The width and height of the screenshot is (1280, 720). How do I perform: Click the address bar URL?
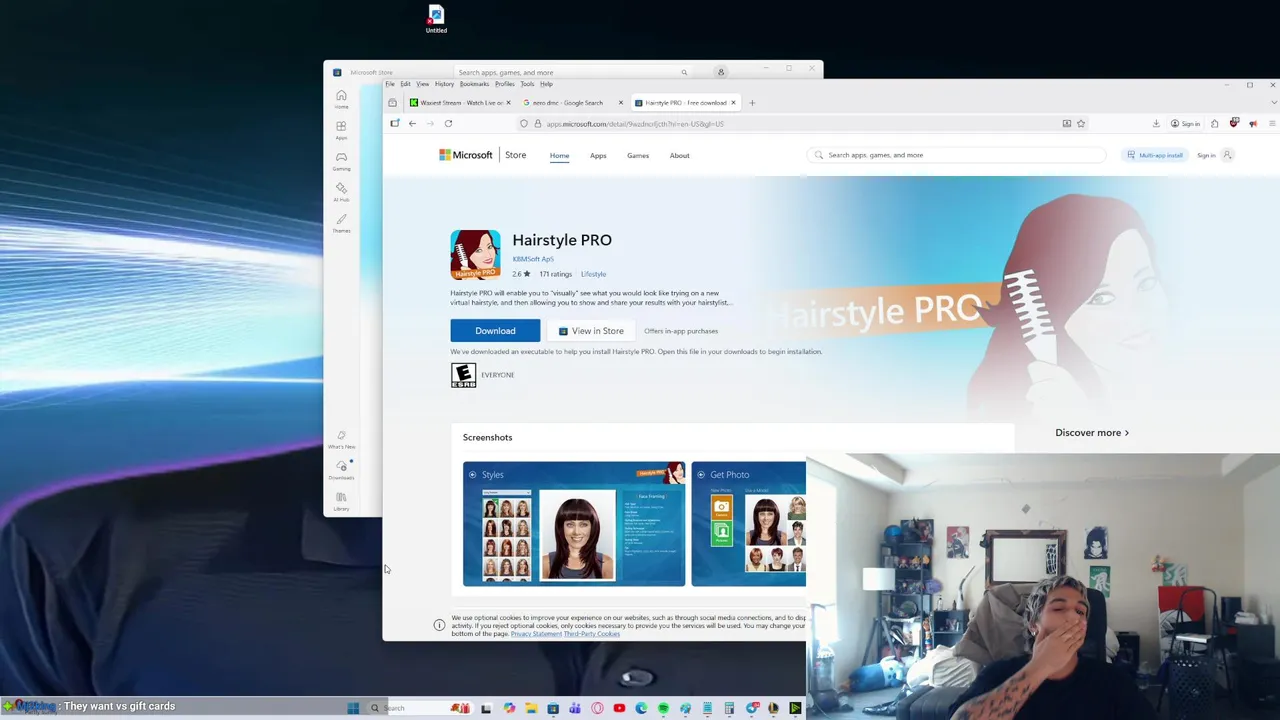click(x=634, y=124)
